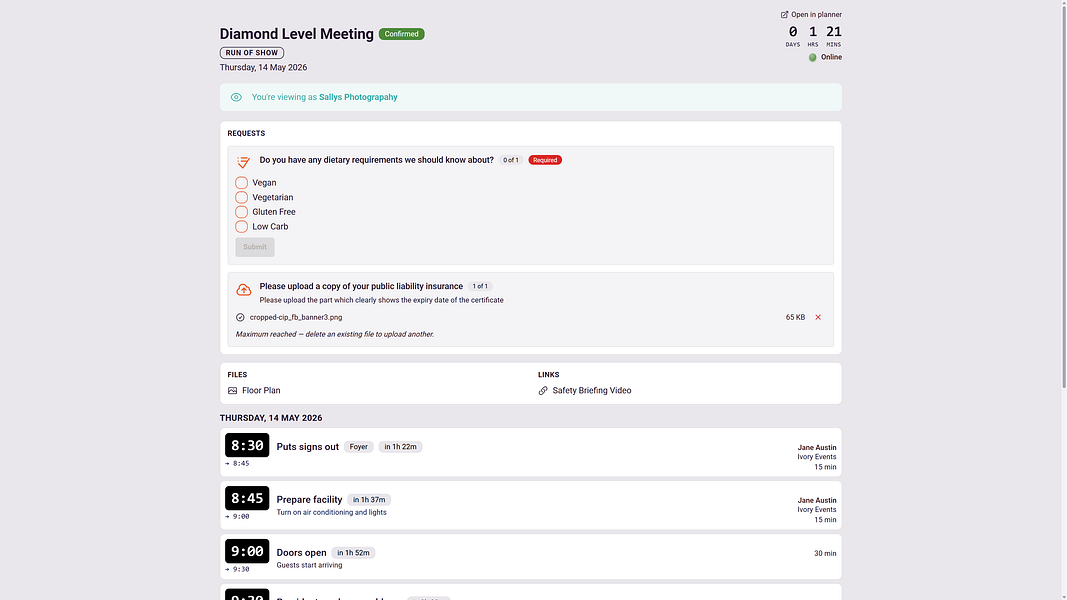Click the 'in 1h 37m' countdown tag
The height and width of the screenshot is (600, 1067).
click(x=369, y=499)
